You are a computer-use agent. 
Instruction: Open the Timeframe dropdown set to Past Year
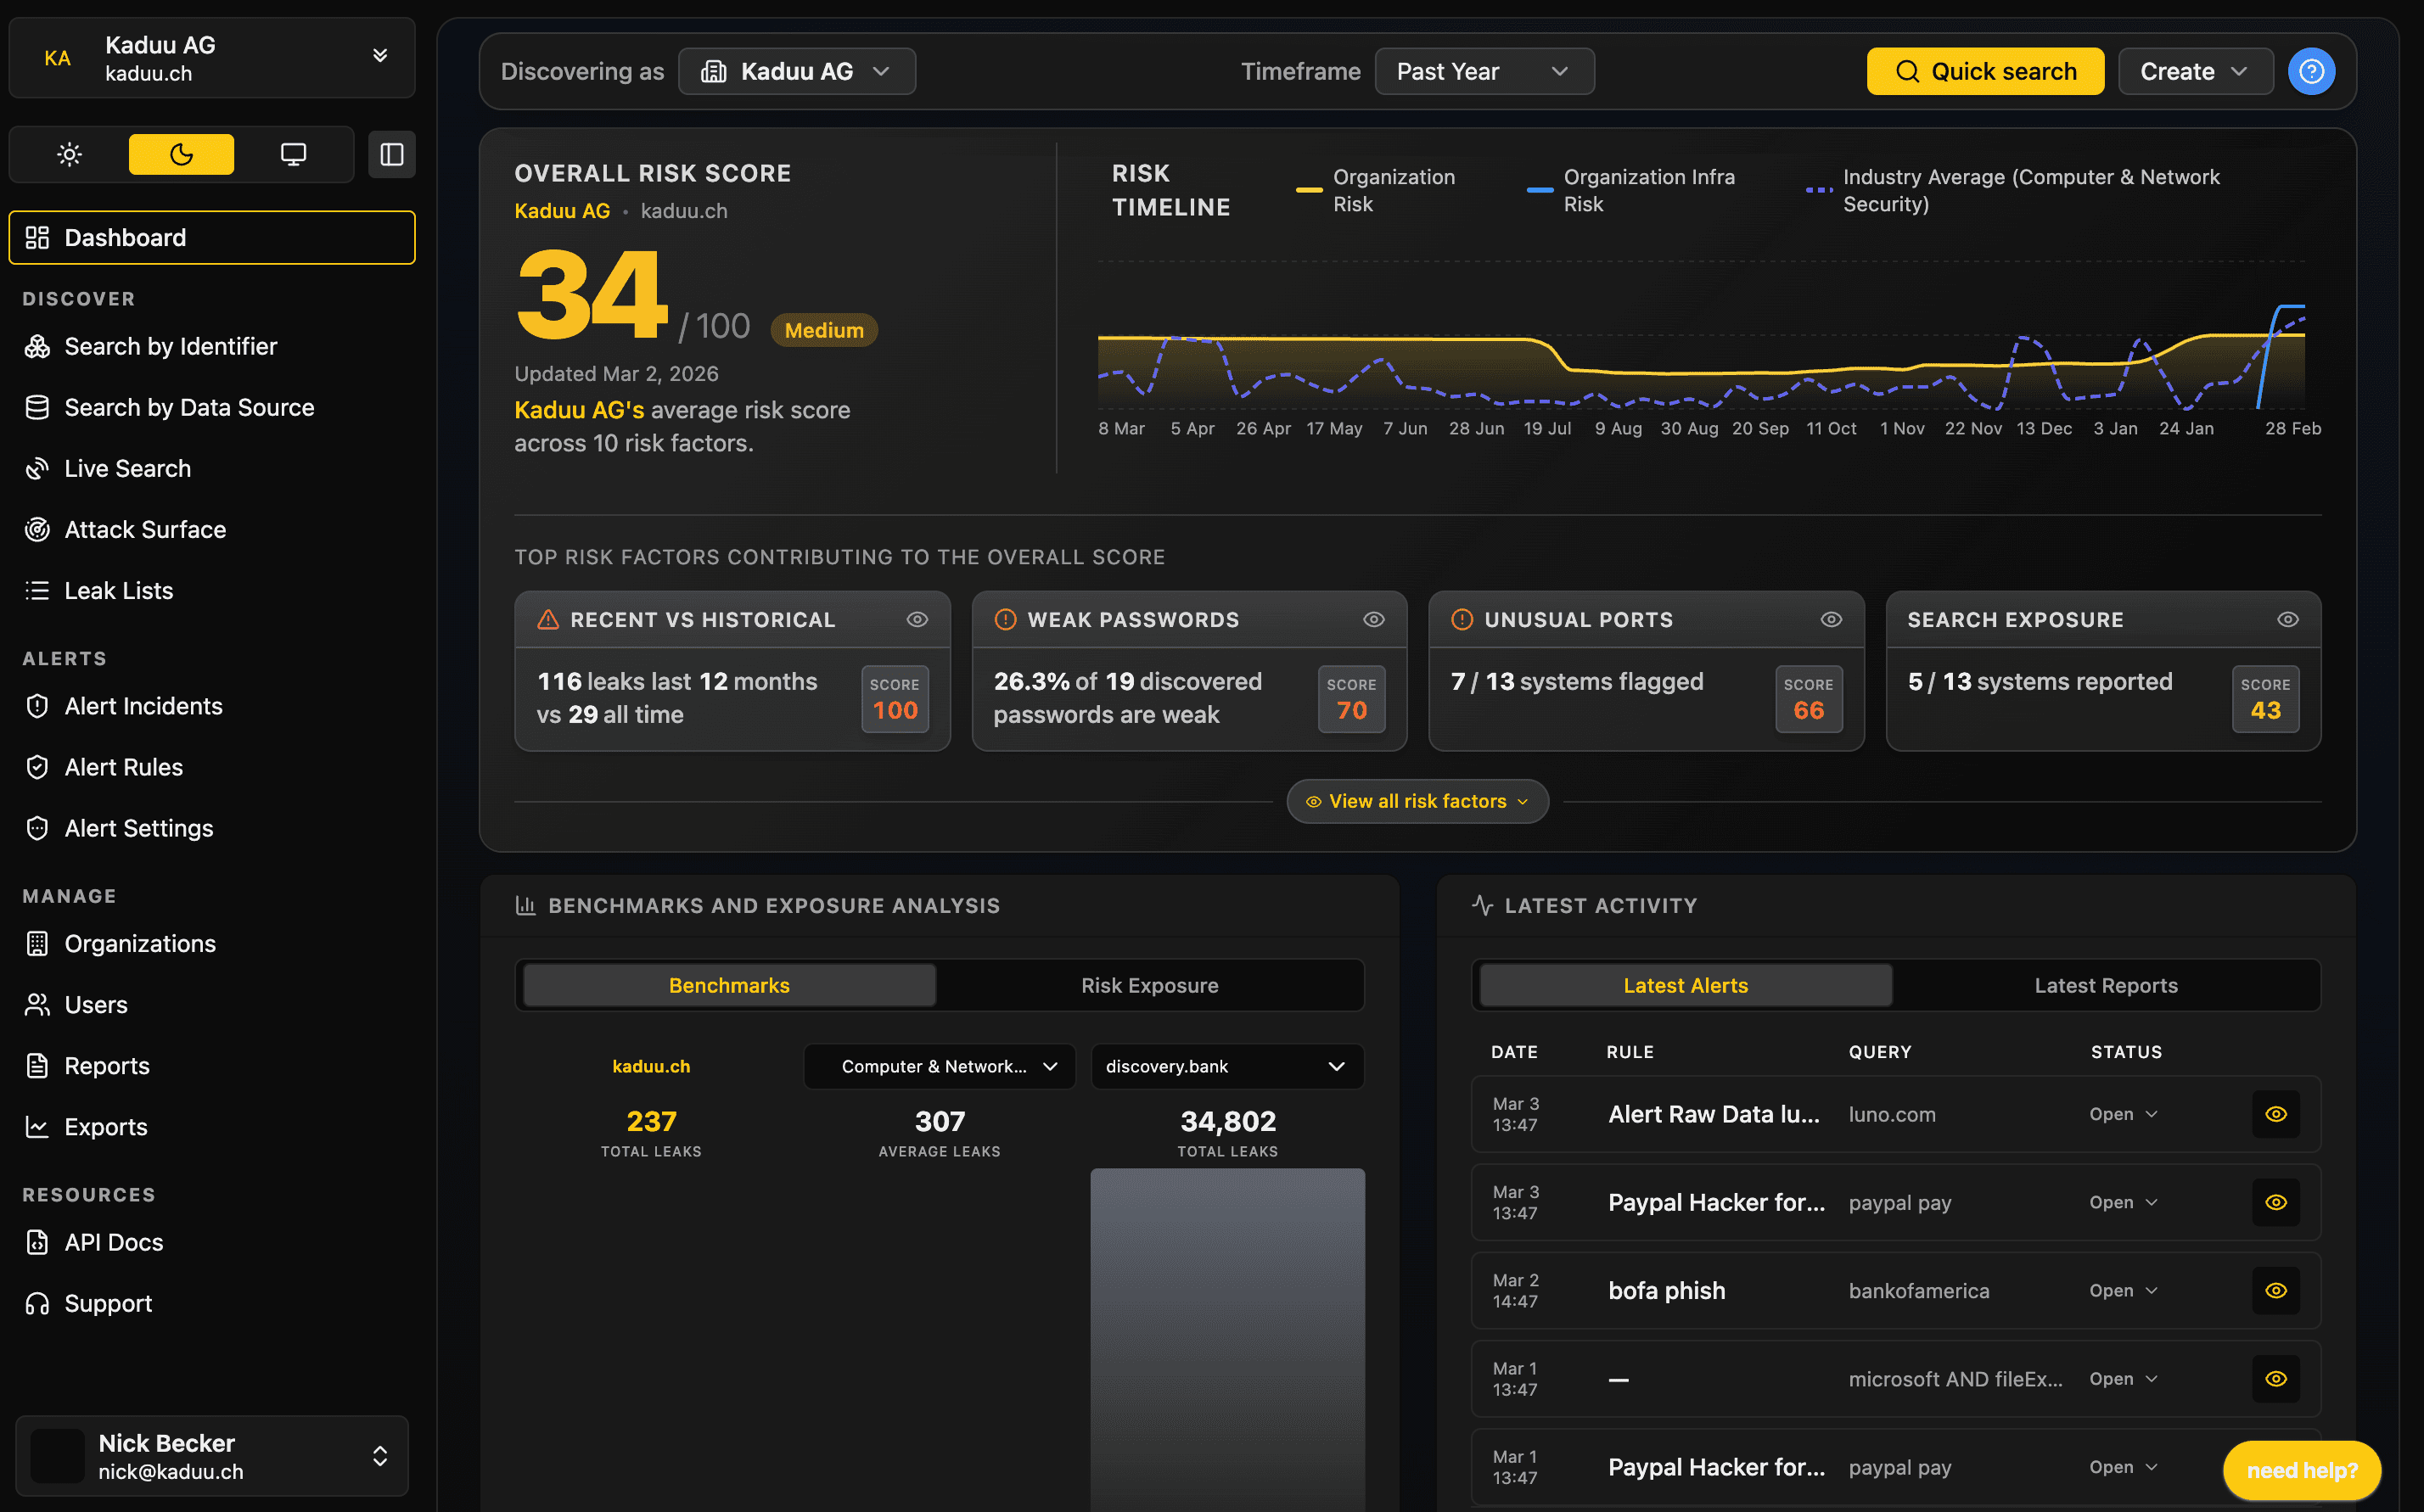tap(1484, 71)
